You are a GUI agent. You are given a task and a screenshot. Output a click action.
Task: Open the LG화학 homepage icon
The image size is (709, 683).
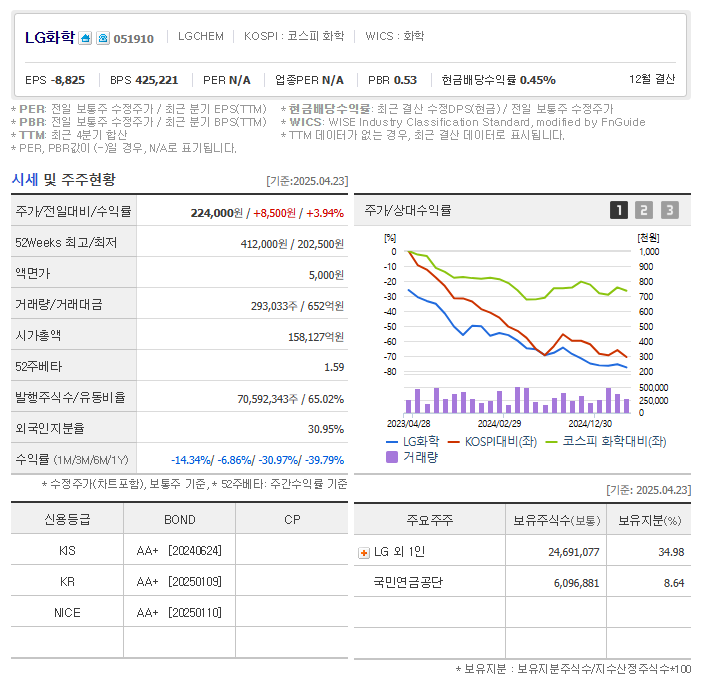click(x=85, y=38)
